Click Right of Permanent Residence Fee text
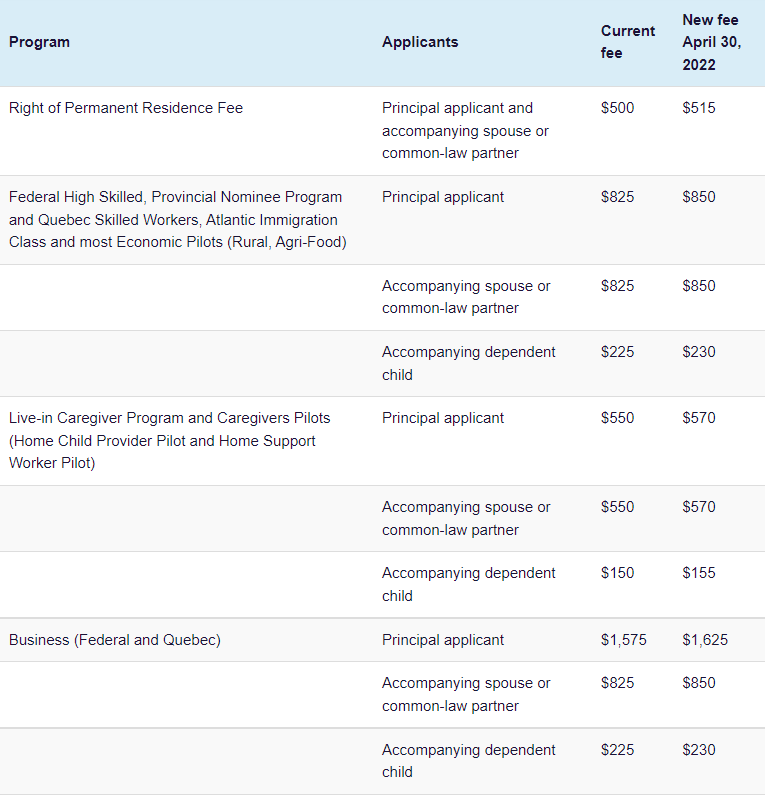 pyautogui.click(x=126, y=108)
